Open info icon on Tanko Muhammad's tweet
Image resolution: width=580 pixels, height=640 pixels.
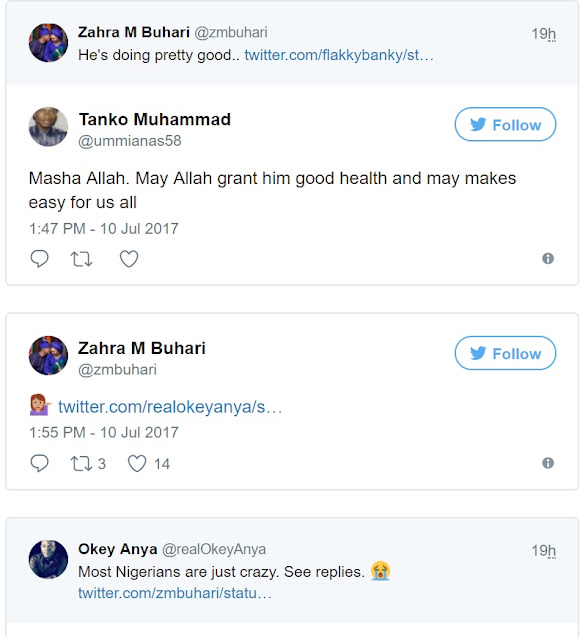click(x=548, y=258)
